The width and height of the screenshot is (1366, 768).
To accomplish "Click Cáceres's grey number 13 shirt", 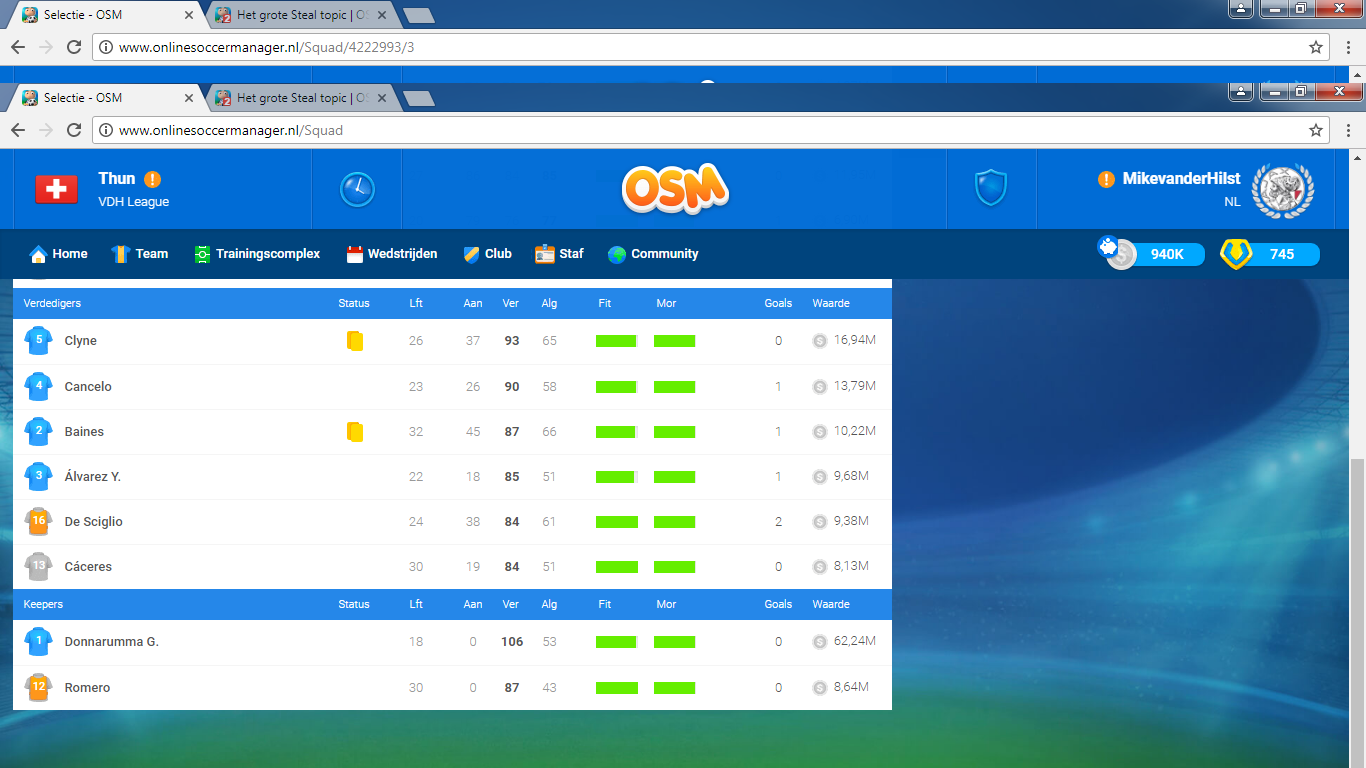I will click(38, 566).
